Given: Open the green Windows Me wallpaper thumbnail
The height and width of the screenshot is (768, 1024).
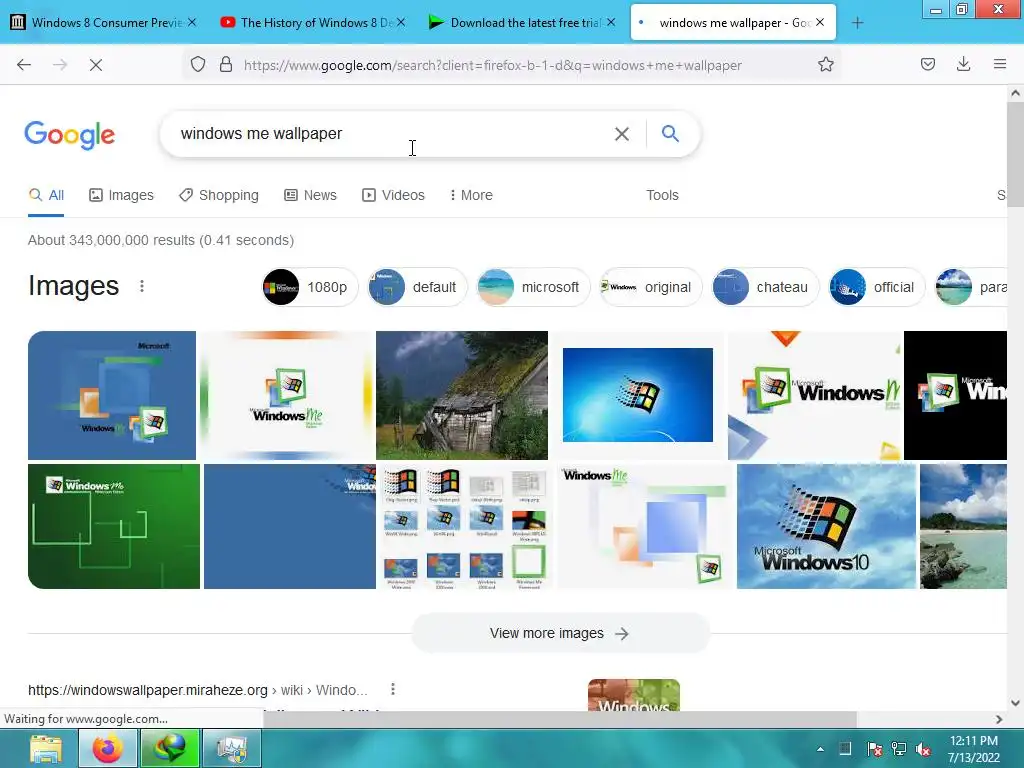Looking at the screenshot, I should pyautogui.click(x=114, y=526).
